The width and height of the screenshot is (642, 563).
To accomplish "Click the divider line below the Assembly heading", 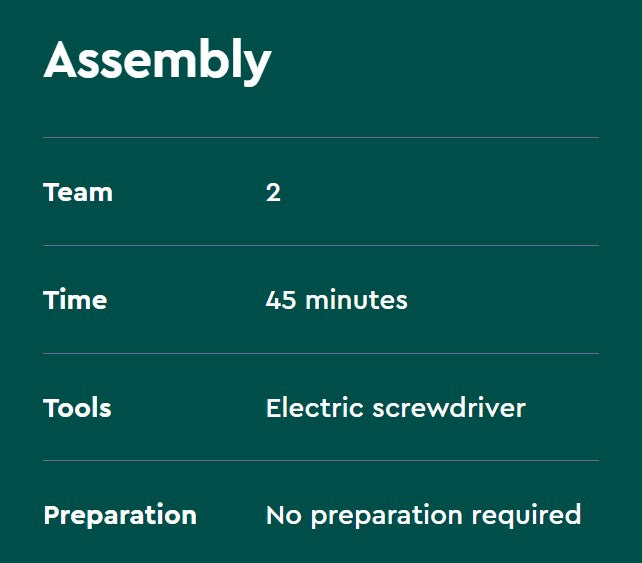I will [320, 138].
